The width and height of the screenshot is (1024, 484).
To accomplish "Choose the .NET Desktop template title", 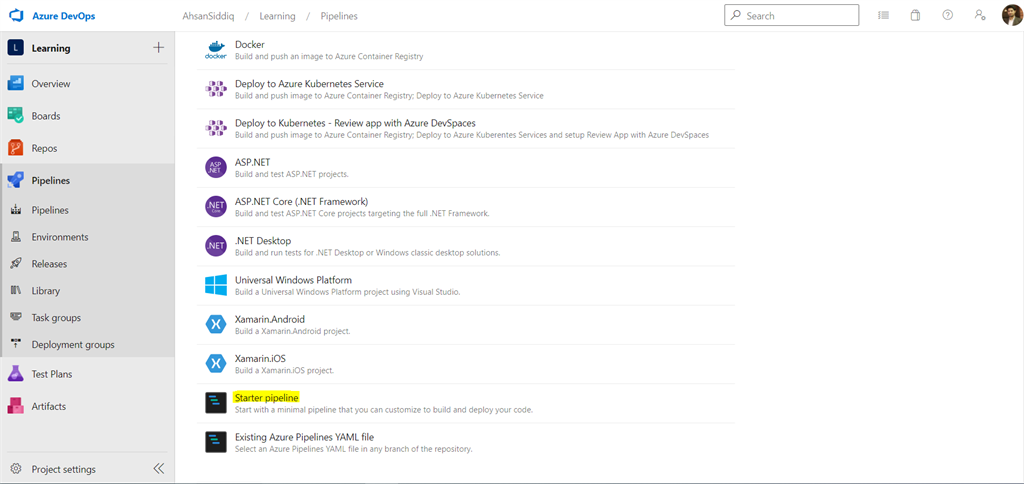I will pyautogui.click(x=263, y=240).
